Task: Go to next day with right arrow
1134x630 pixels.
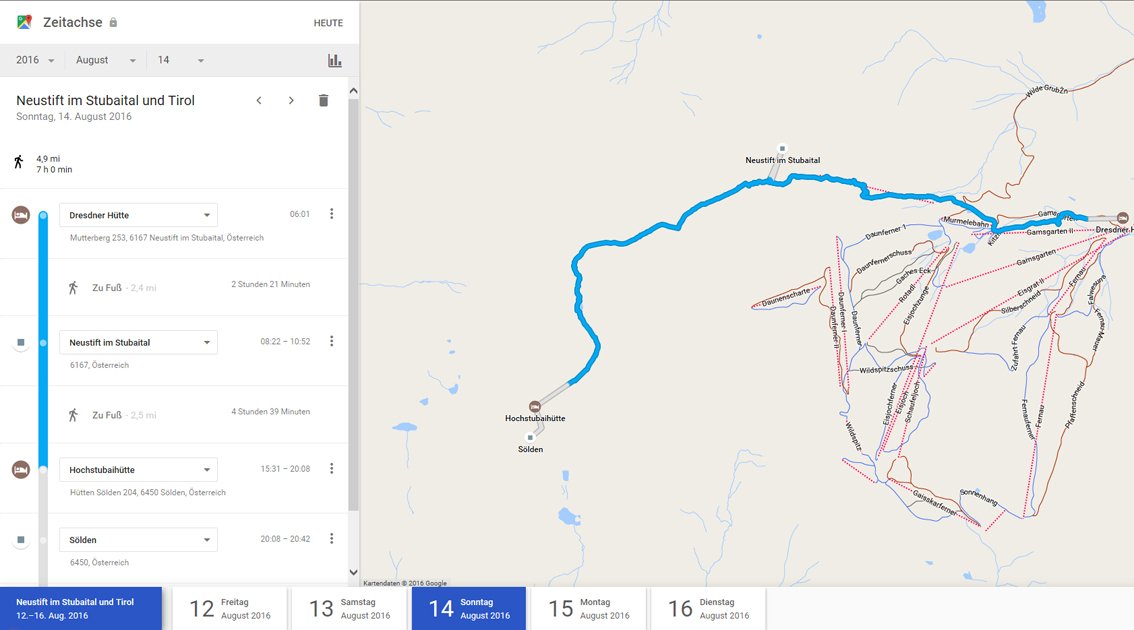Action: 291,101
